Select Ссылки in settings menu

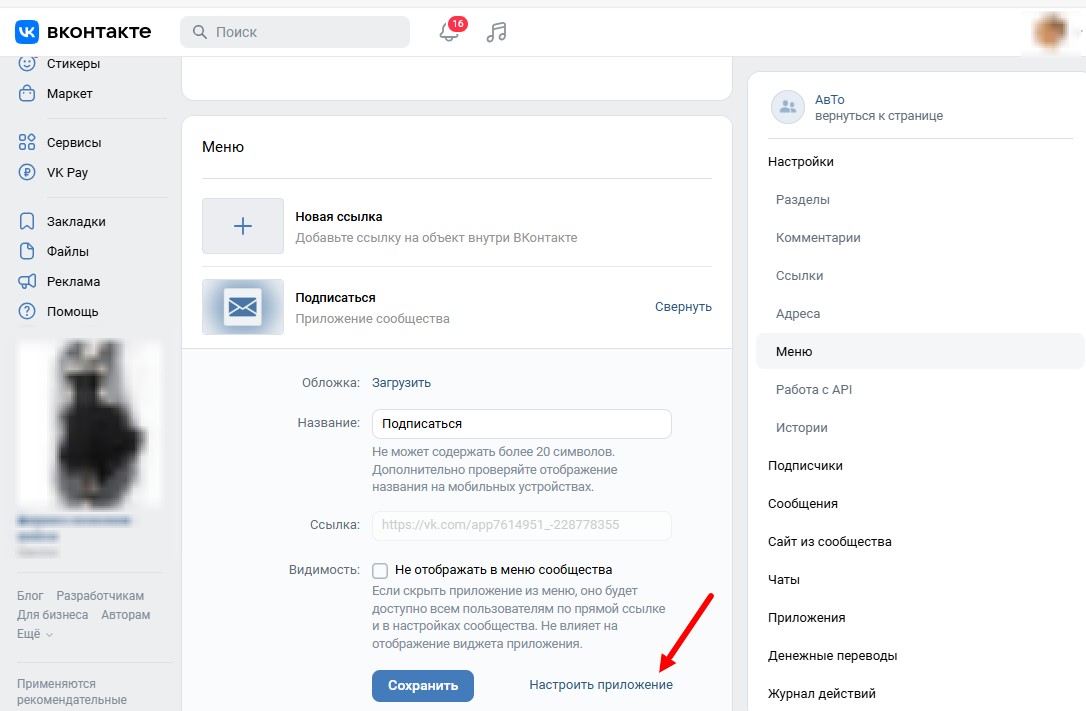799,276
